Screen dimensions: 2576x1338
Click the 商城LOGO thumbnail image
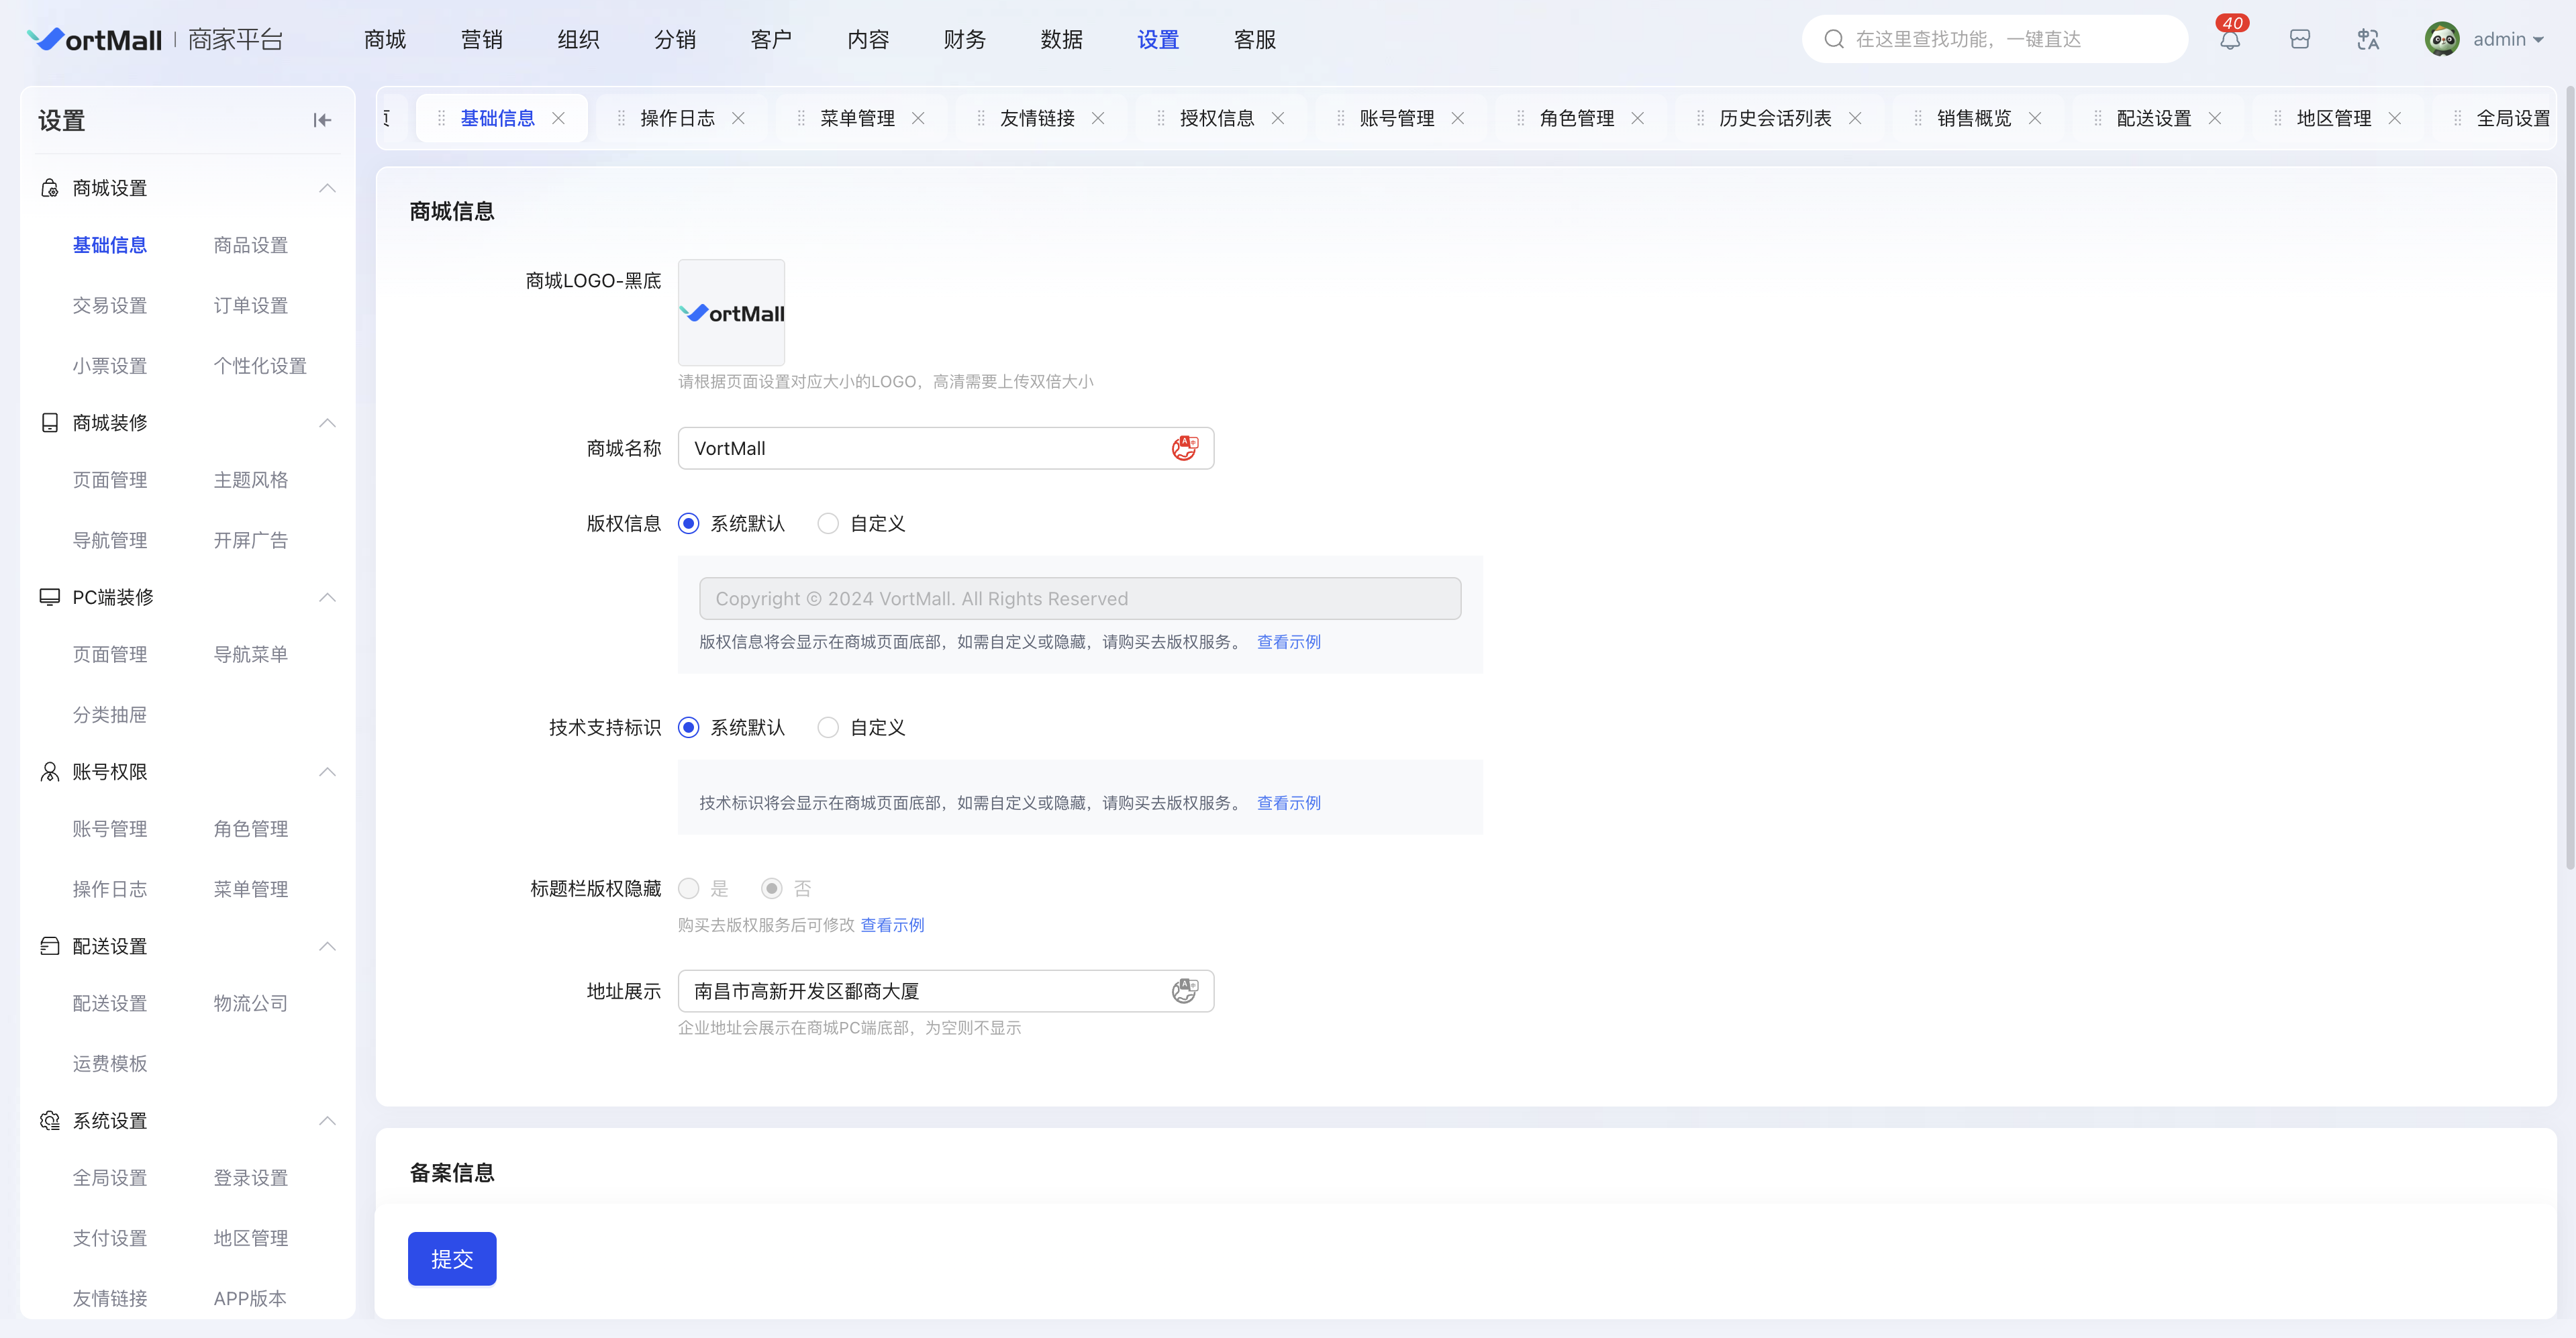(x=731, y=313)
